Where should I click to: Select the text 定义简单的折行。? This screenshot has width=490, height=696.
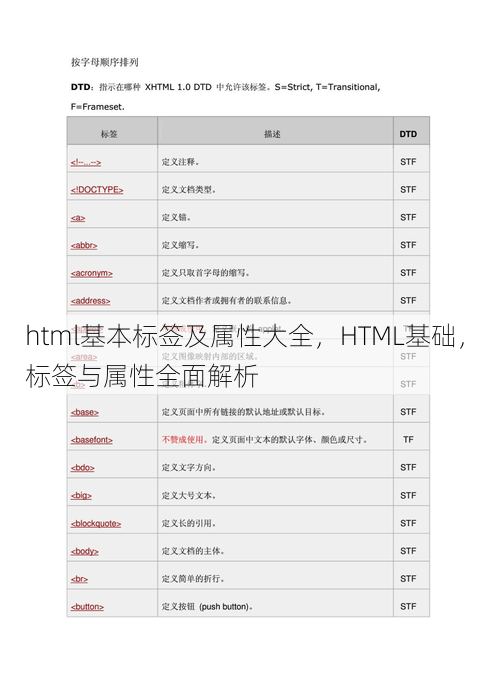[x=193, y=579]
